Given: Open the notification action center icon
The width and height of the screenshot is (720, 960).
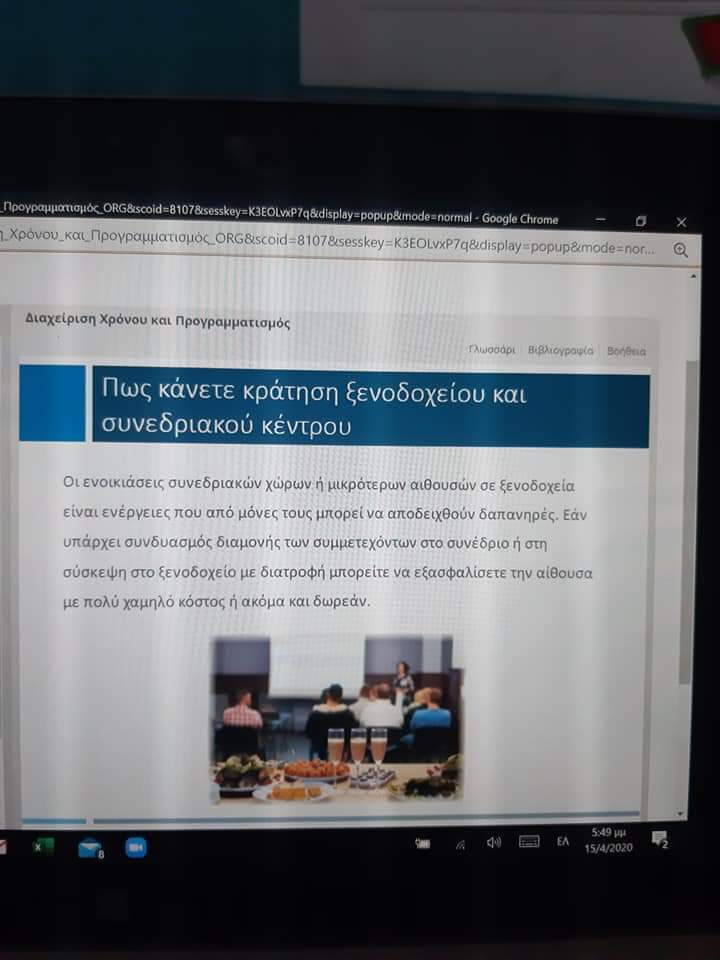Looking at the screenshot, I should 659,839.
